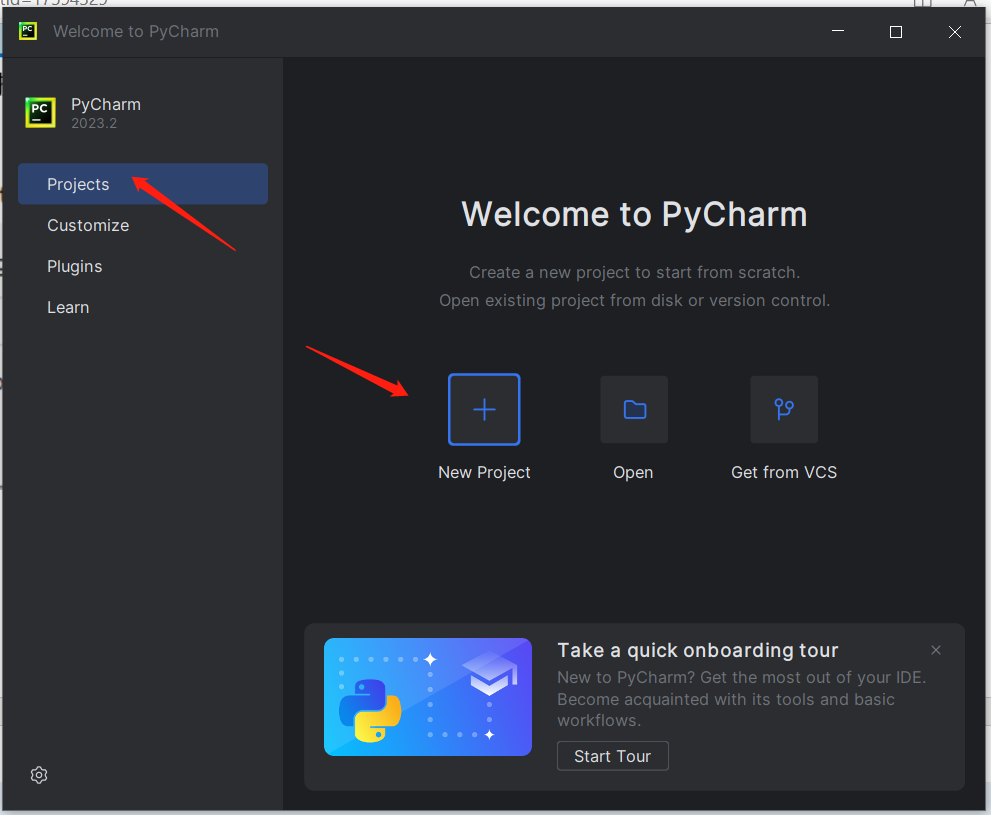
Task: Click the PyCharm 2023.2 logo in sidebar
Action: click(x=40, y=112)
